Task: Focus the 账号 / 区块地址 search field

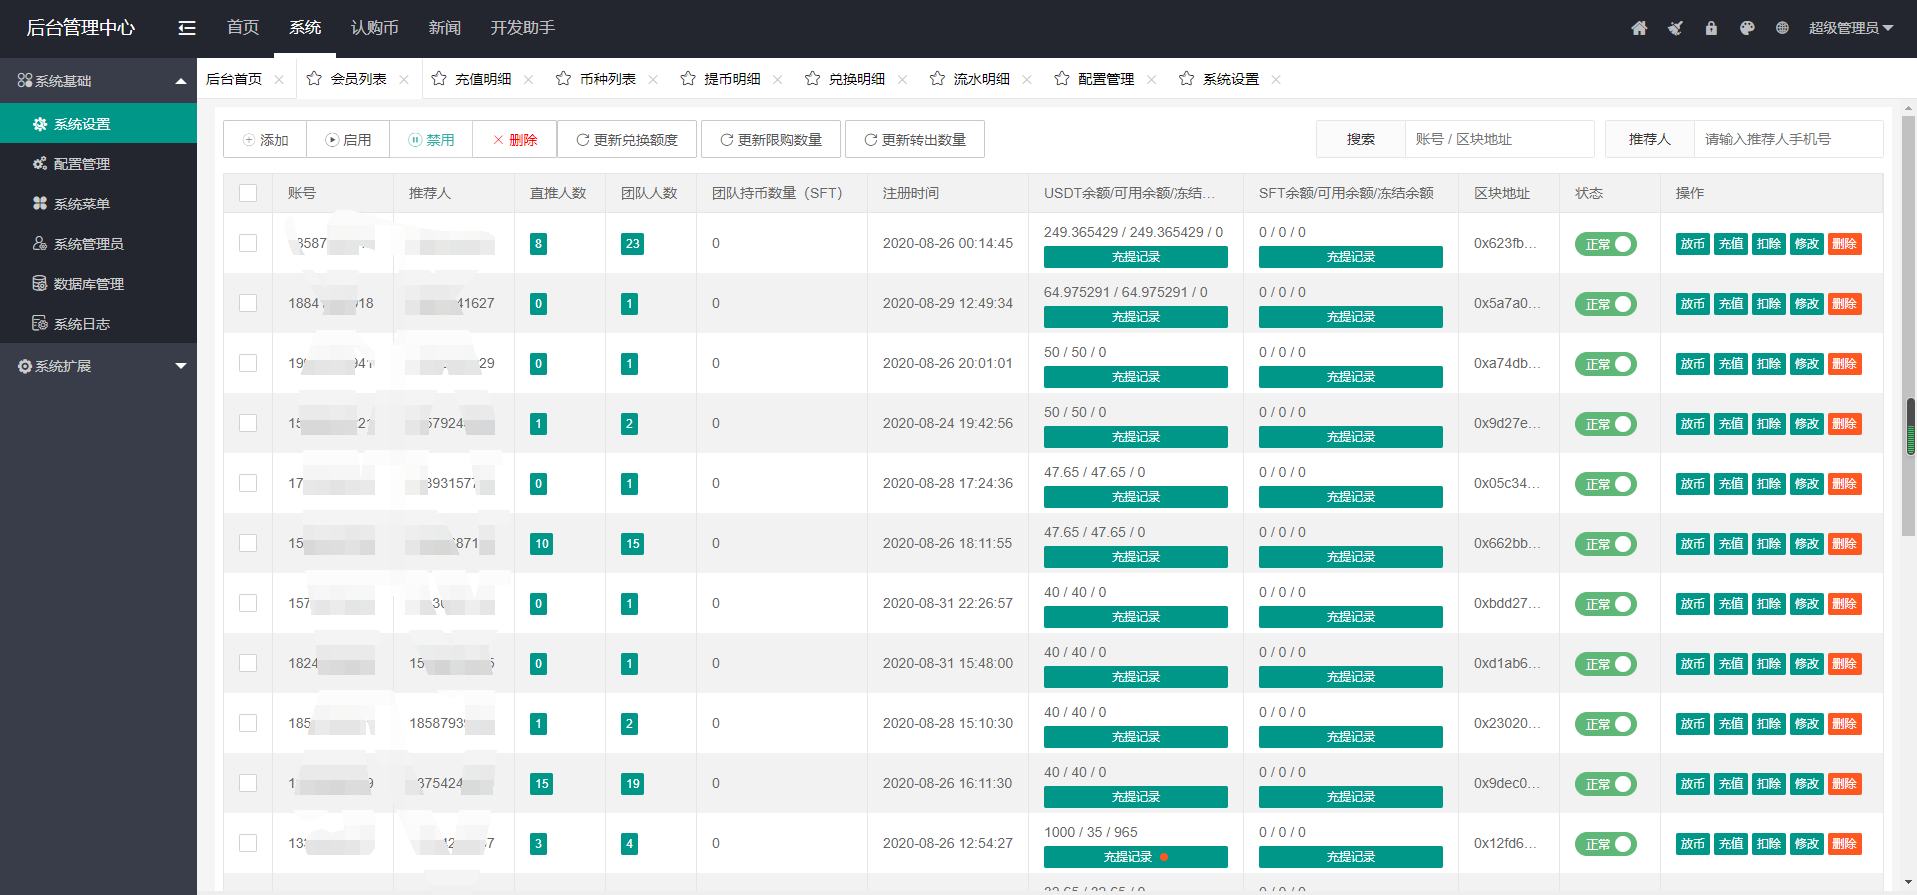Action: 1498,139
